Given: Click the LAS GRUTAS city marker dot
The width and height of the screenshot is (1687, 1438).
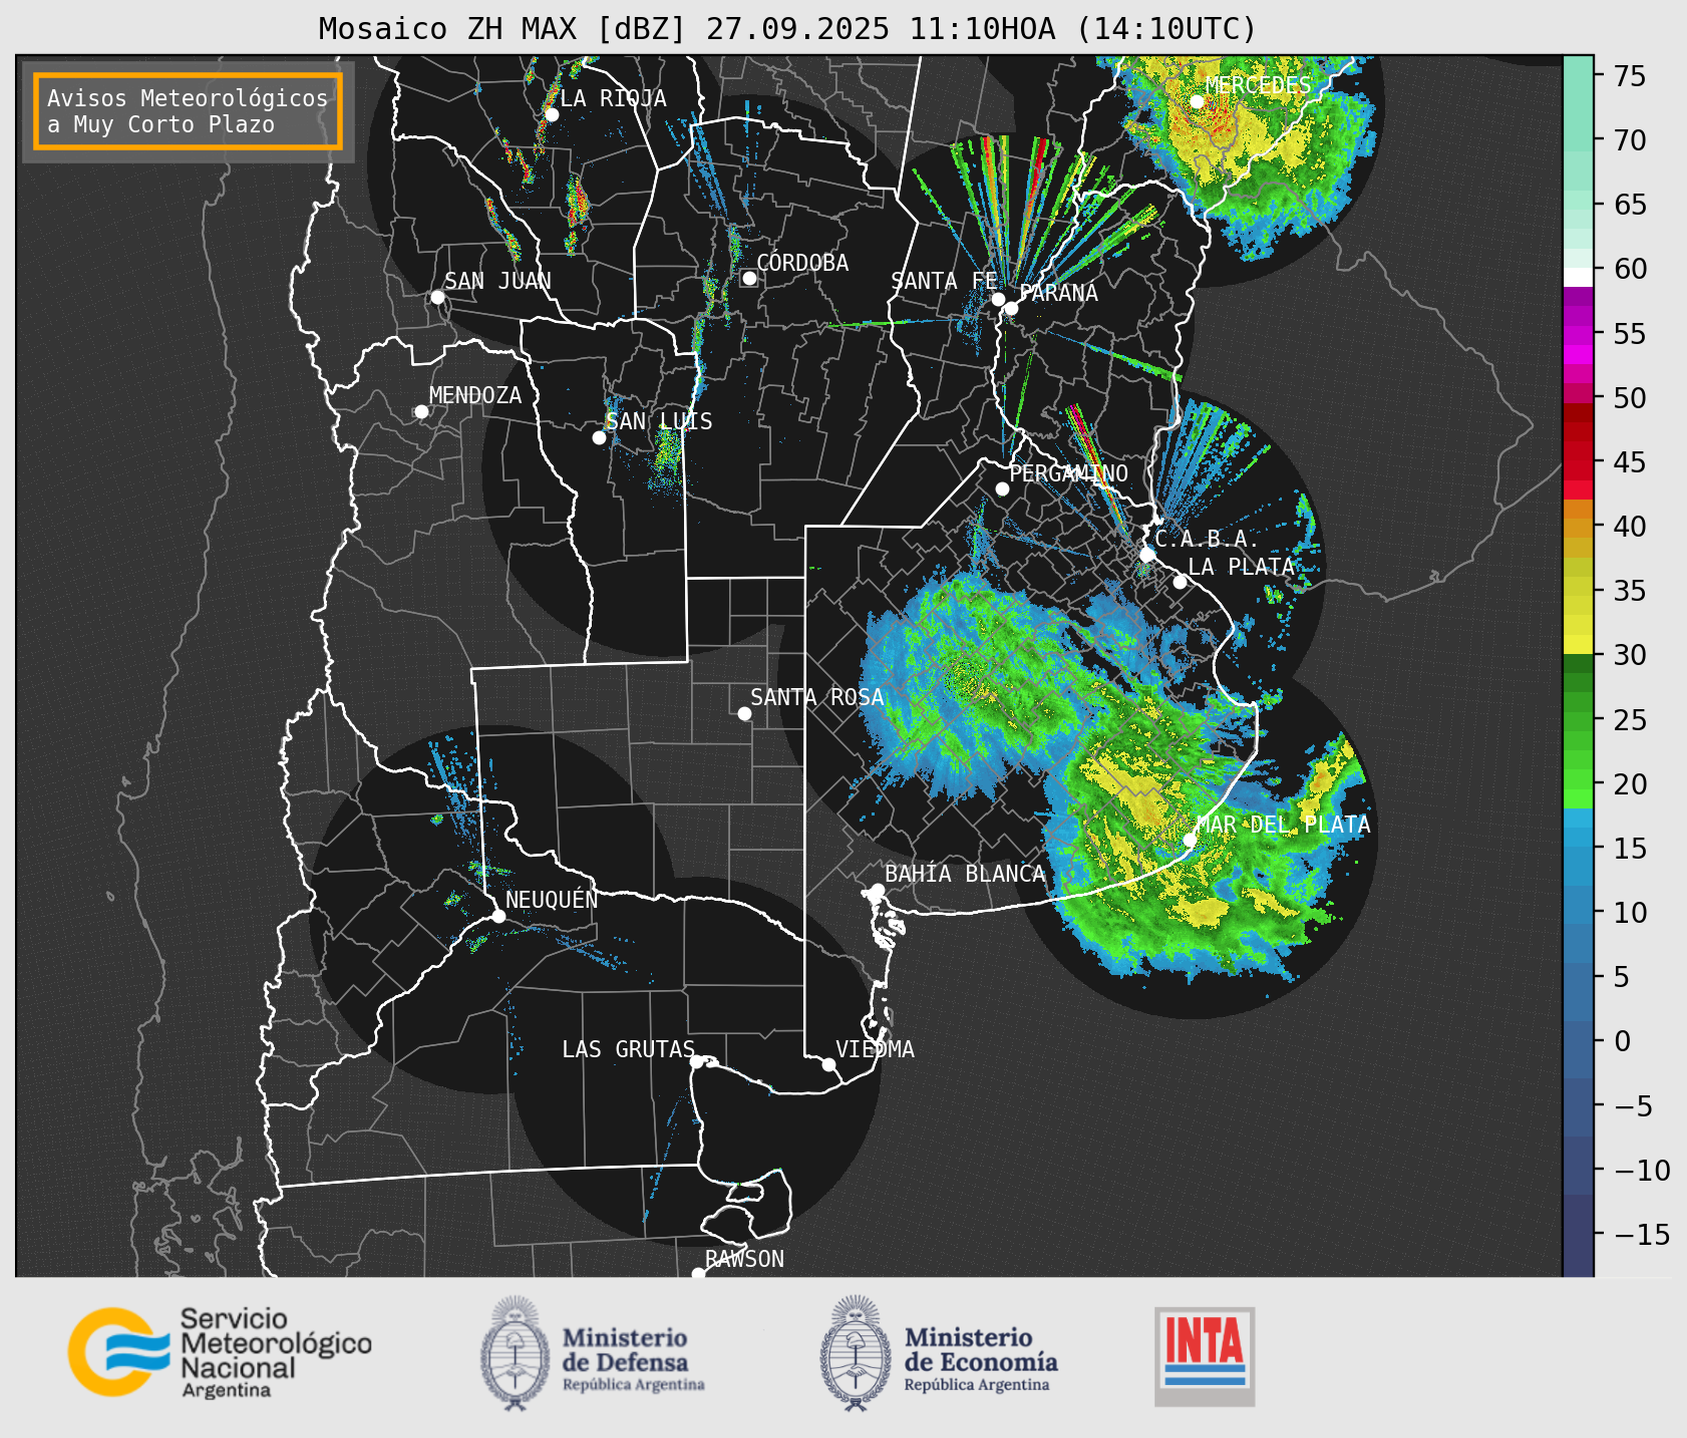Looking at the screenshot, I should 697,1062.
